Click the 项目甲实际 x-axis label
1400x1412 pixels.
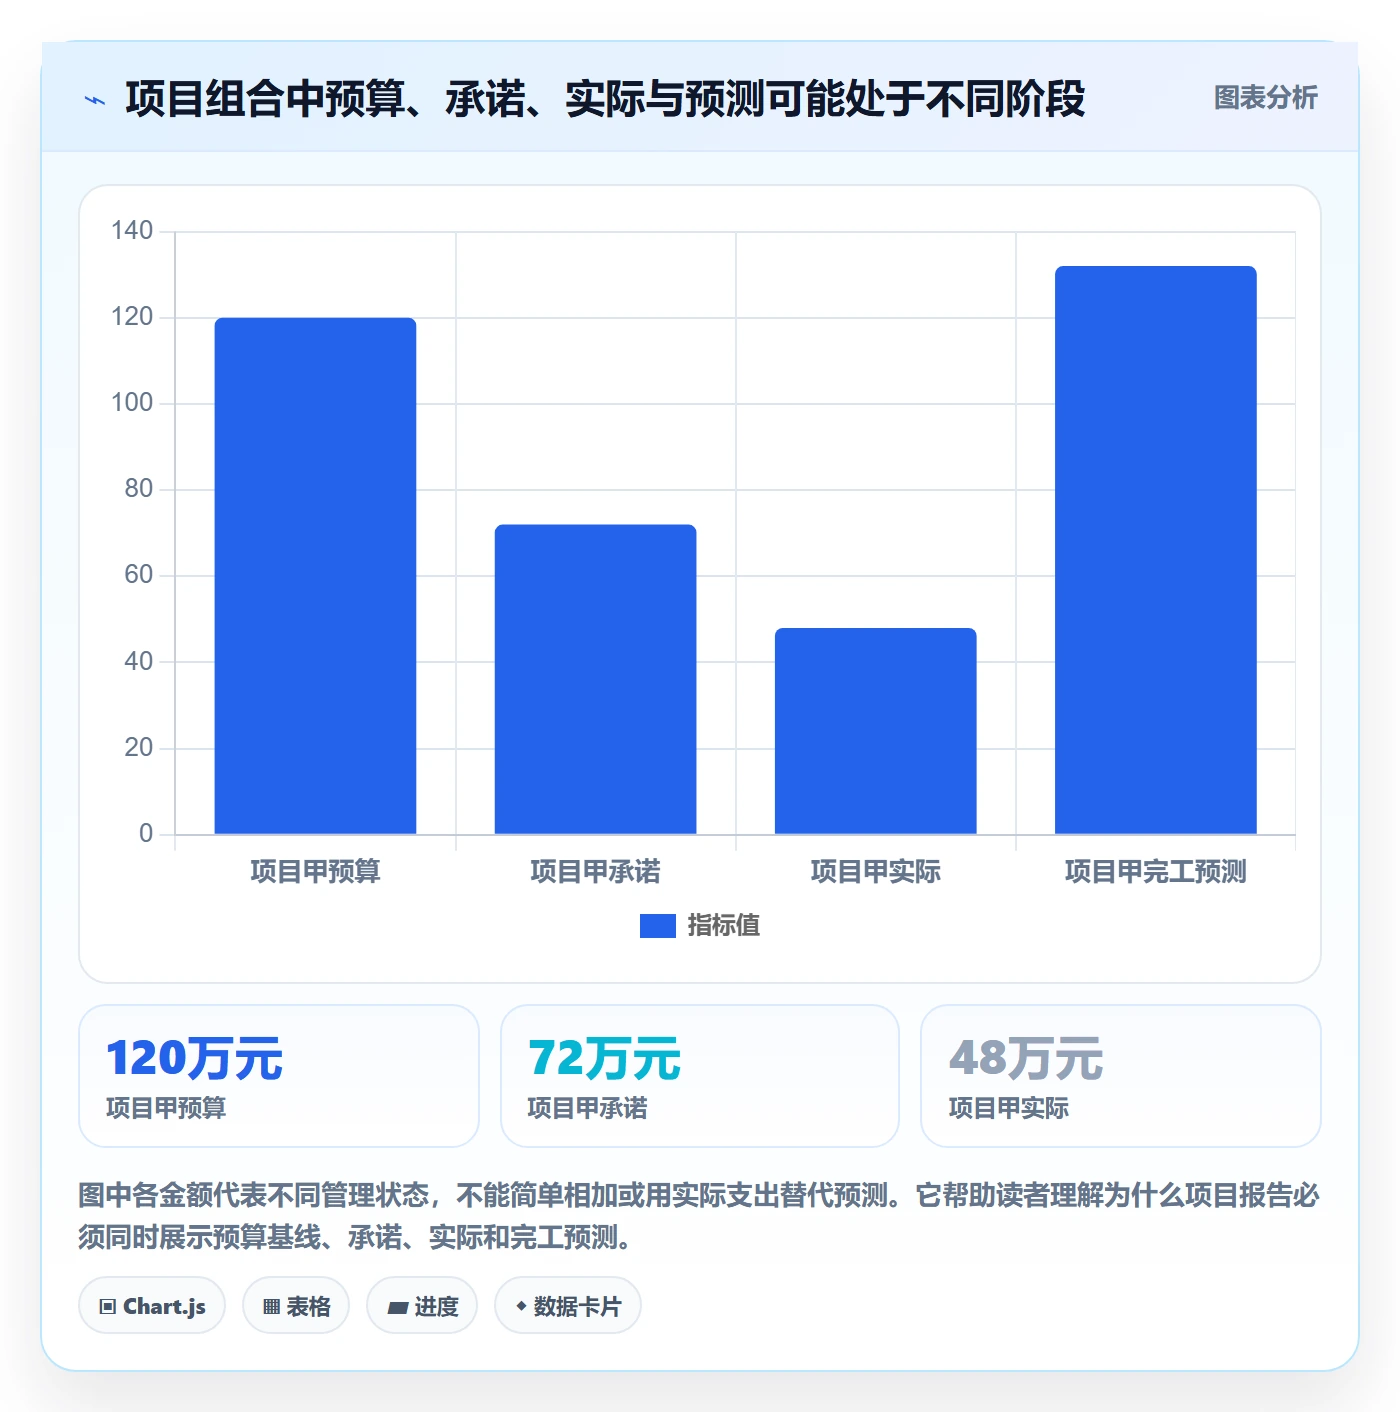tap(875, 872)
